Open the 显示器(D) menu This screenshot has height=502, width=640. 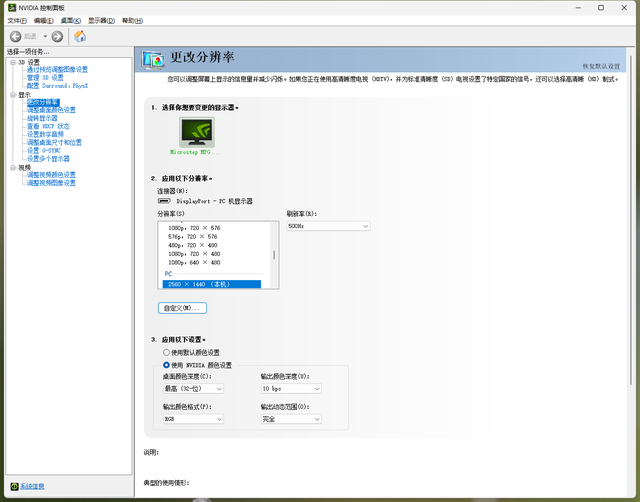[x=102, y=21]
